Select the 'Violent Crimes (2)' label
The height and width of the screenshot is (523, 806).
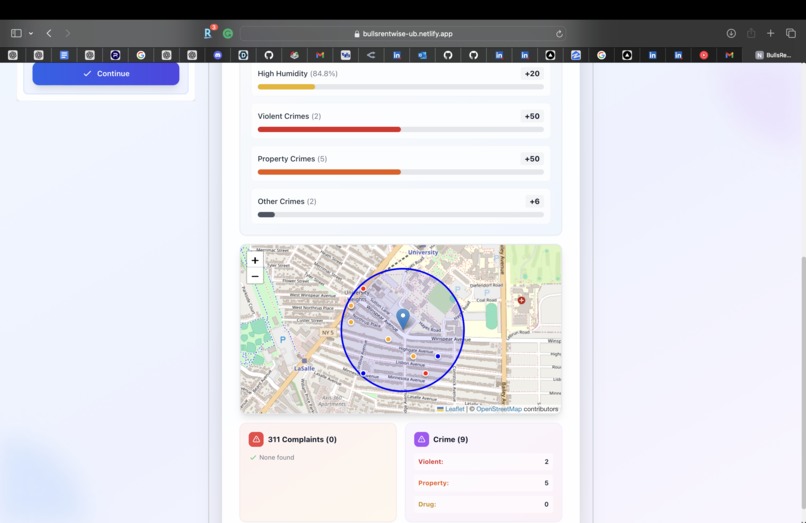click(x=289, y=116)
